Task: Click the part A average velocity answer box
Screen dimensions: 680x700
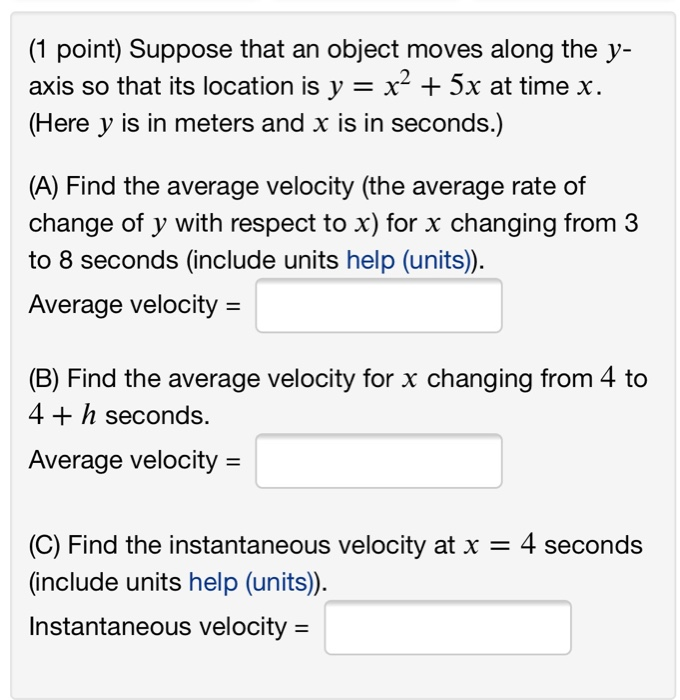Action: point(379,306)
